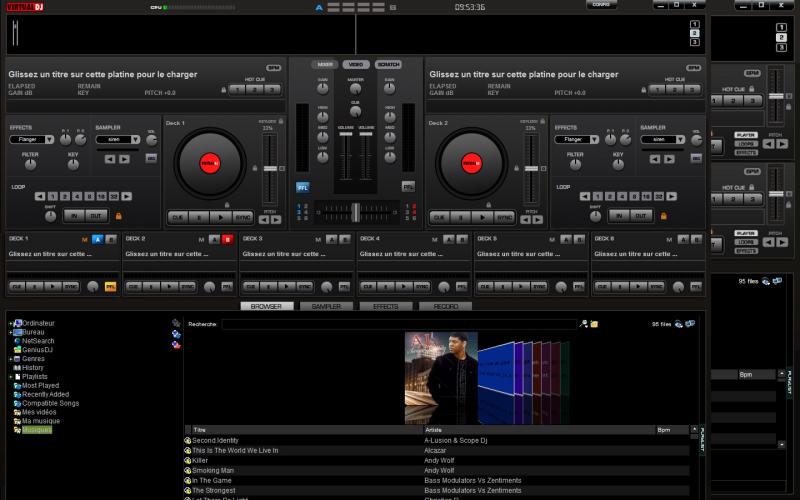Image resolution: width=800 pixels, height=500 pixels.
Task: Toggle the right PFL button in mixer
Action: [x=408, y=186]
